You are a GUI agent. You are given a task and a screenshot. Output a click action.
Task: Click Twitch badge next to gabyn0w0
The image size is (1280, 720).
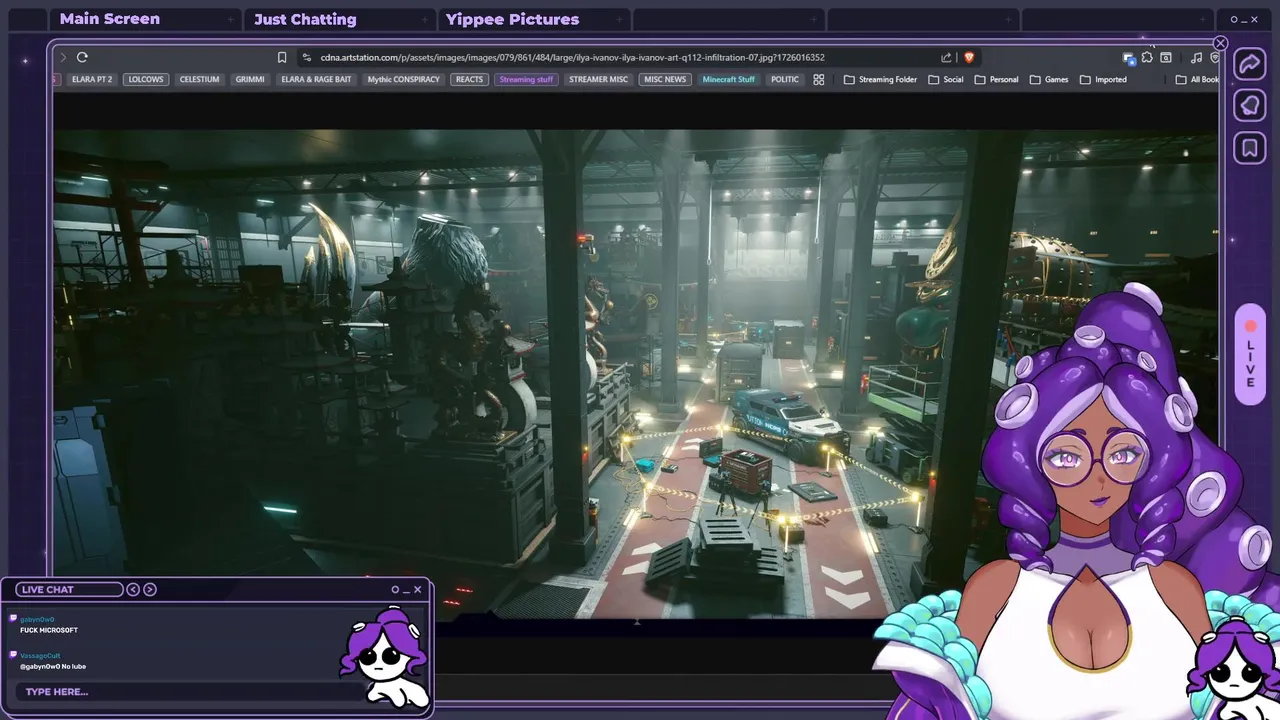click(13, 619)
